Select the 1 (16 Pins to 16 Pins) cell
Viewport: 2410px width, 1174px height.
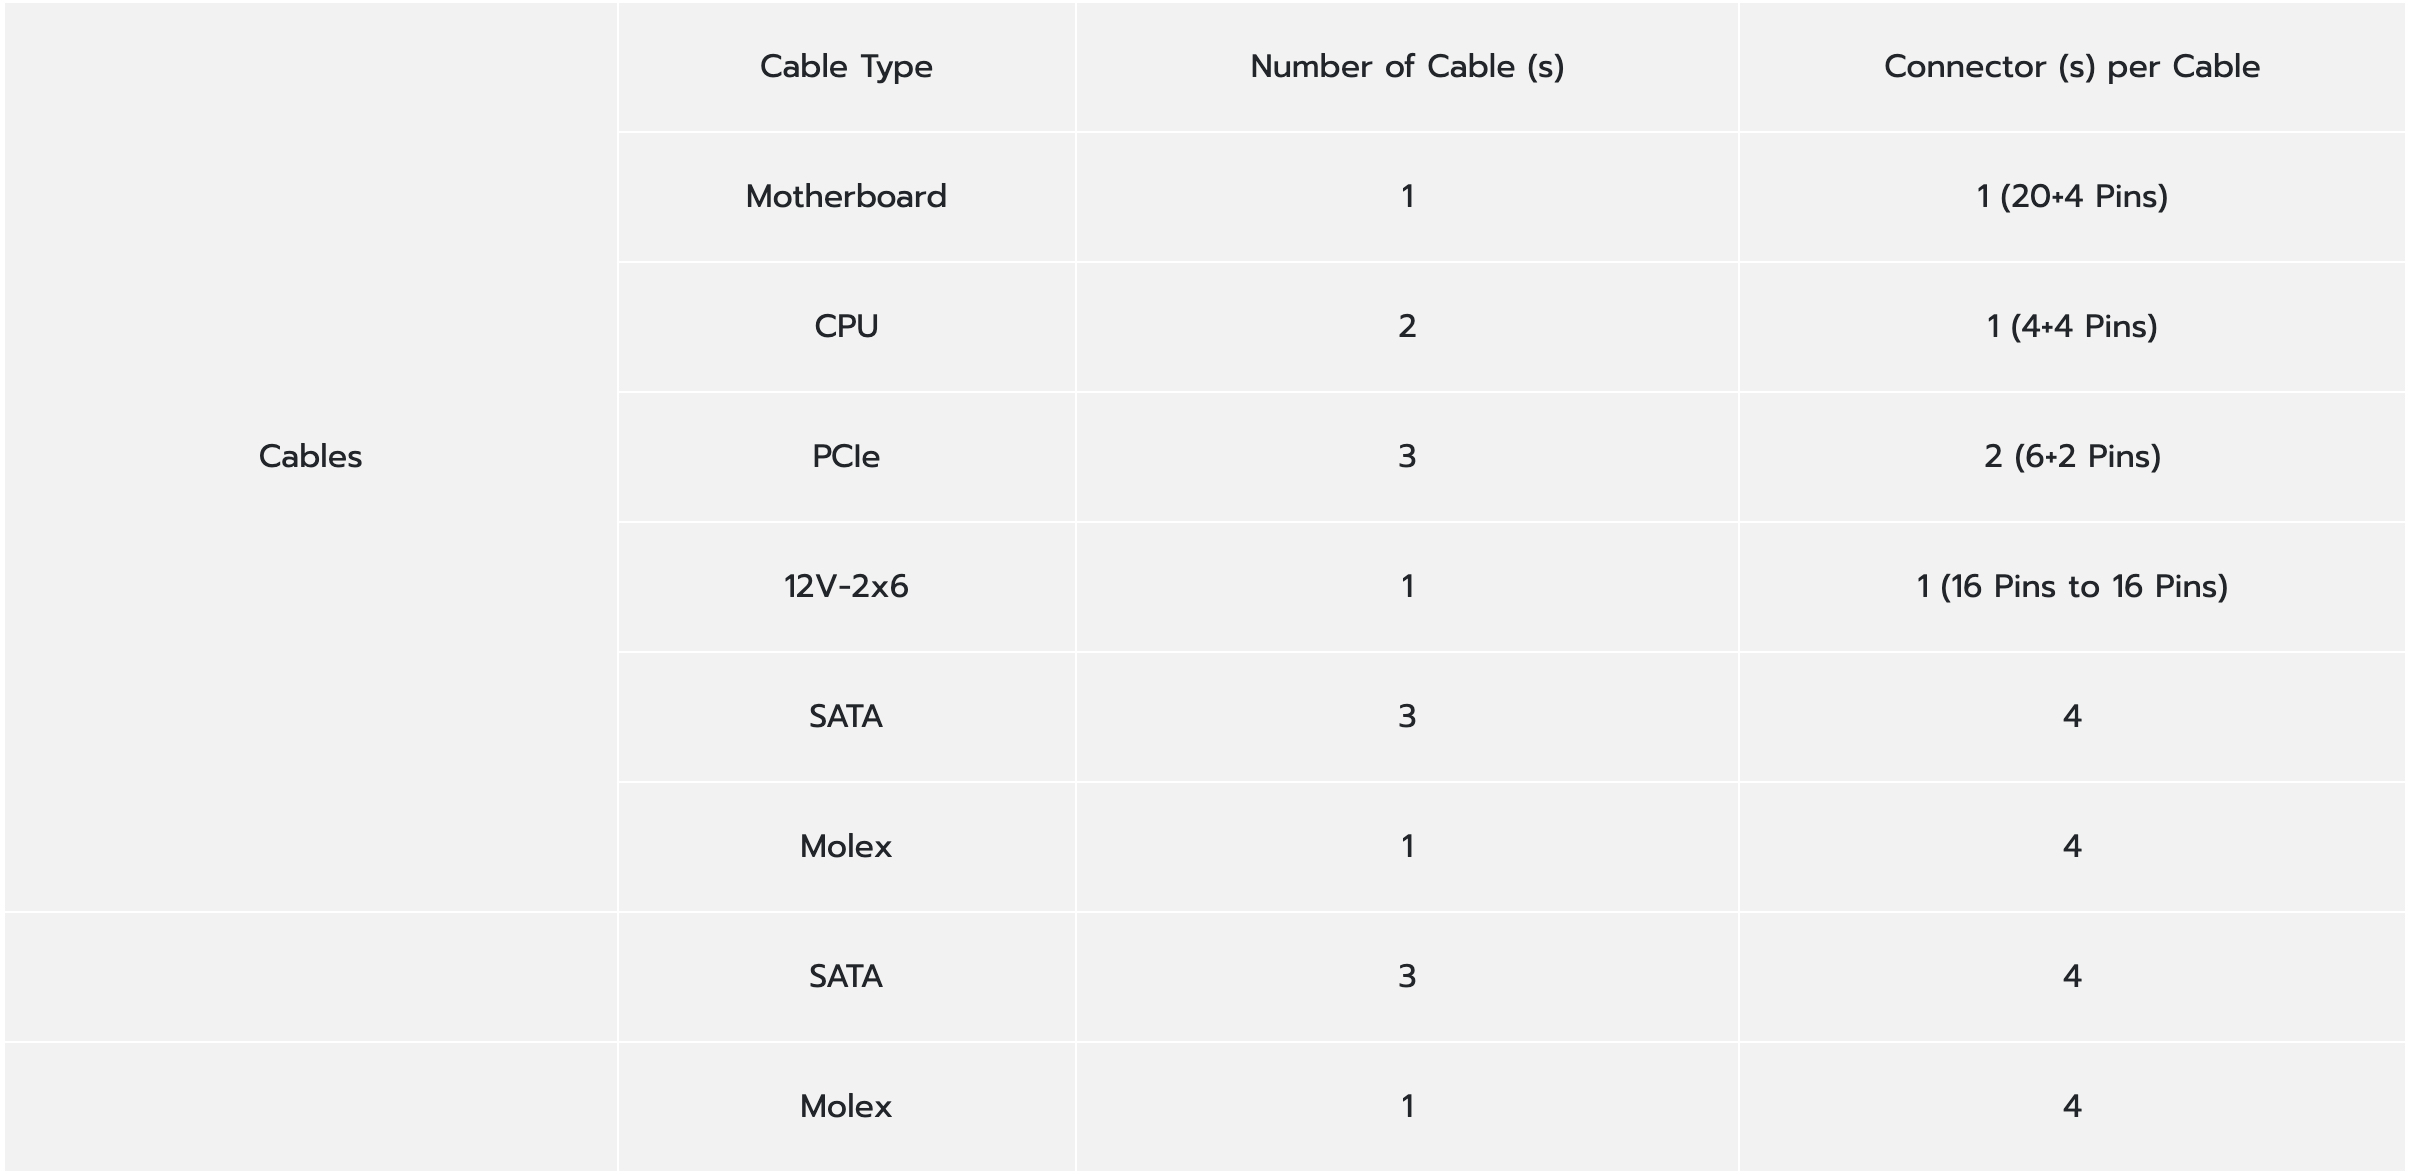tap(2072, 587)
